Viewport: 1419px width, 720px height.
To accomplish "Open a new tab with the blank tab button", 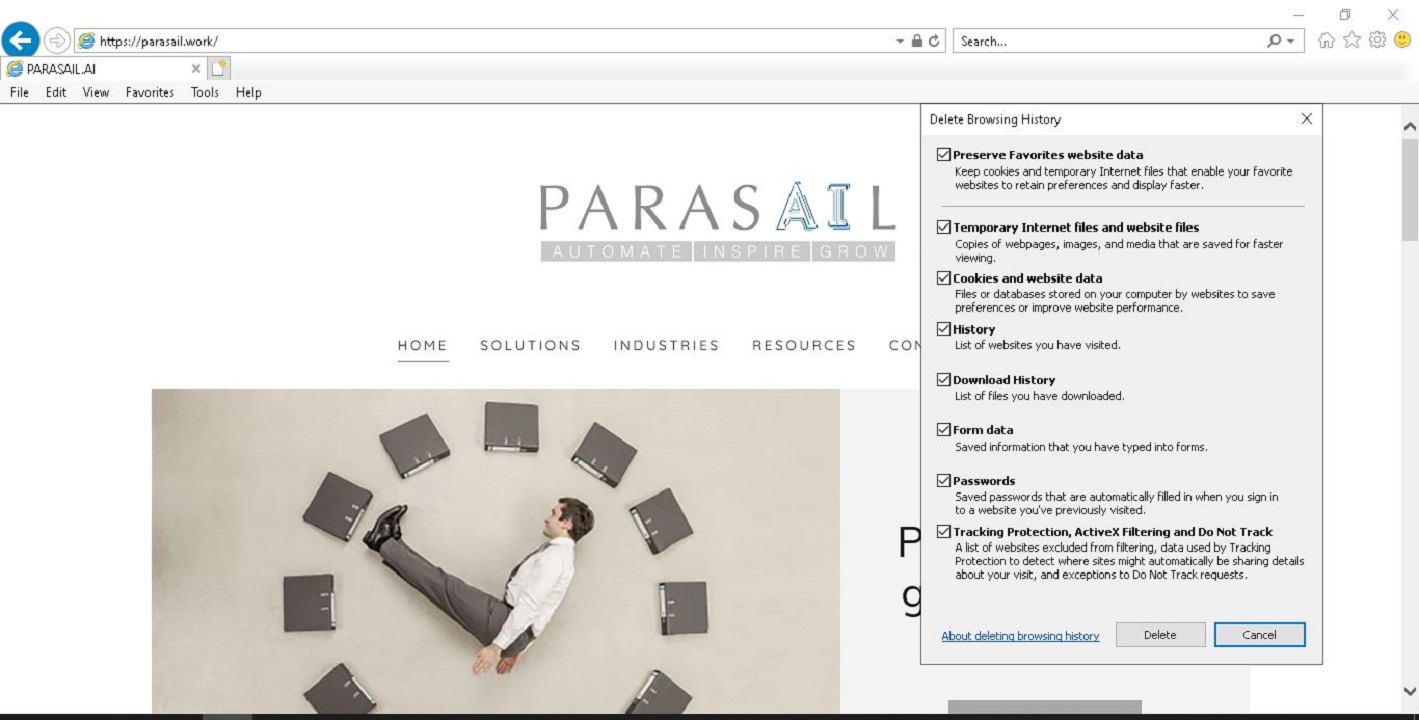I will pyautogui.click(x=219, y=68).
